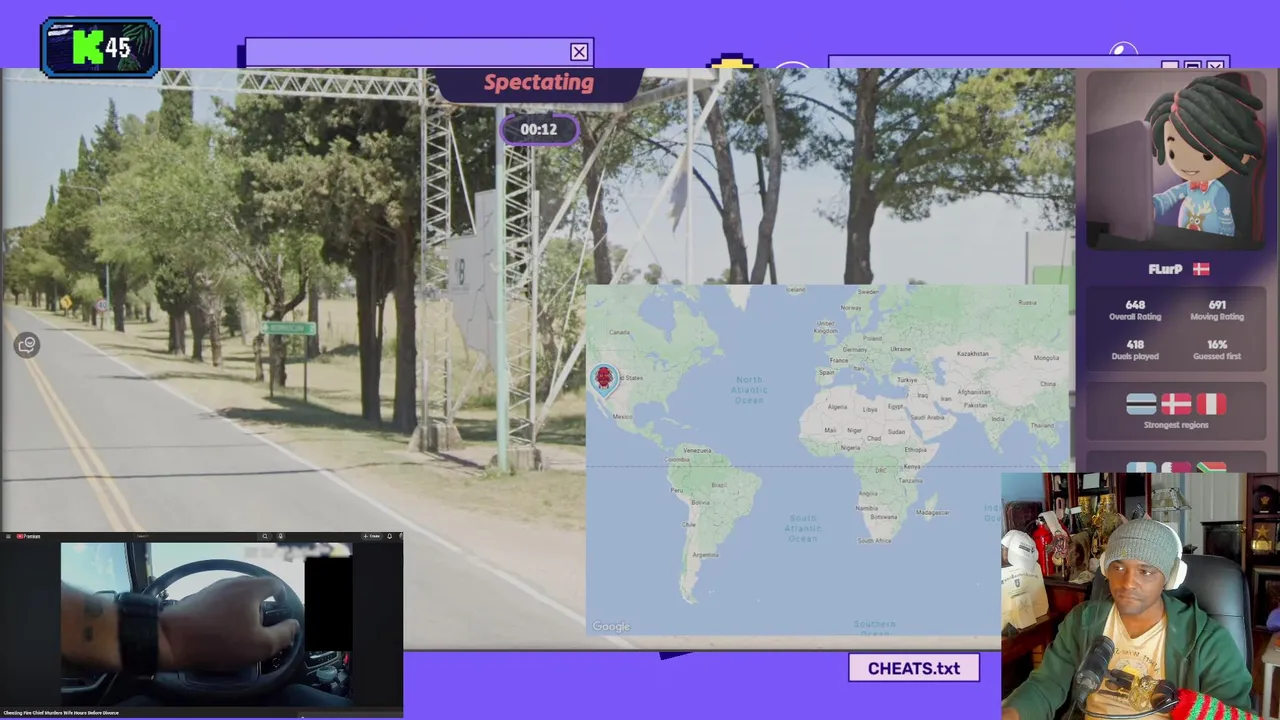
Task: Focus the YouTube search field
Action: coord(197,536)
